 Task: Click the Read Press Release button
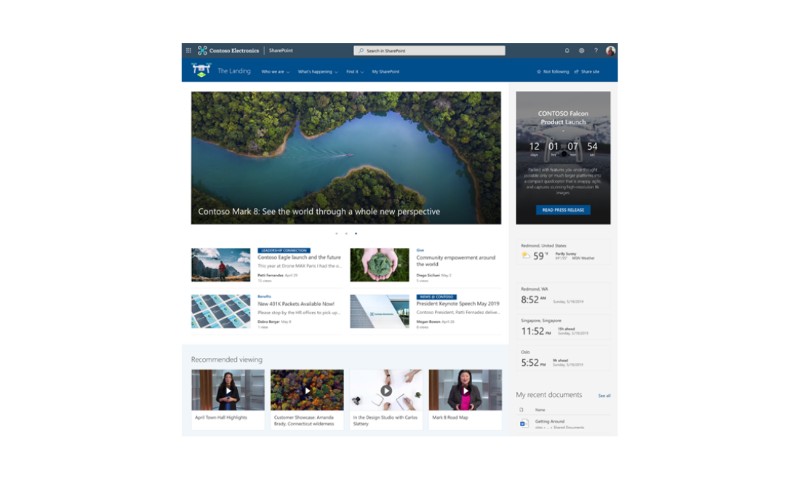click(563, 210)
